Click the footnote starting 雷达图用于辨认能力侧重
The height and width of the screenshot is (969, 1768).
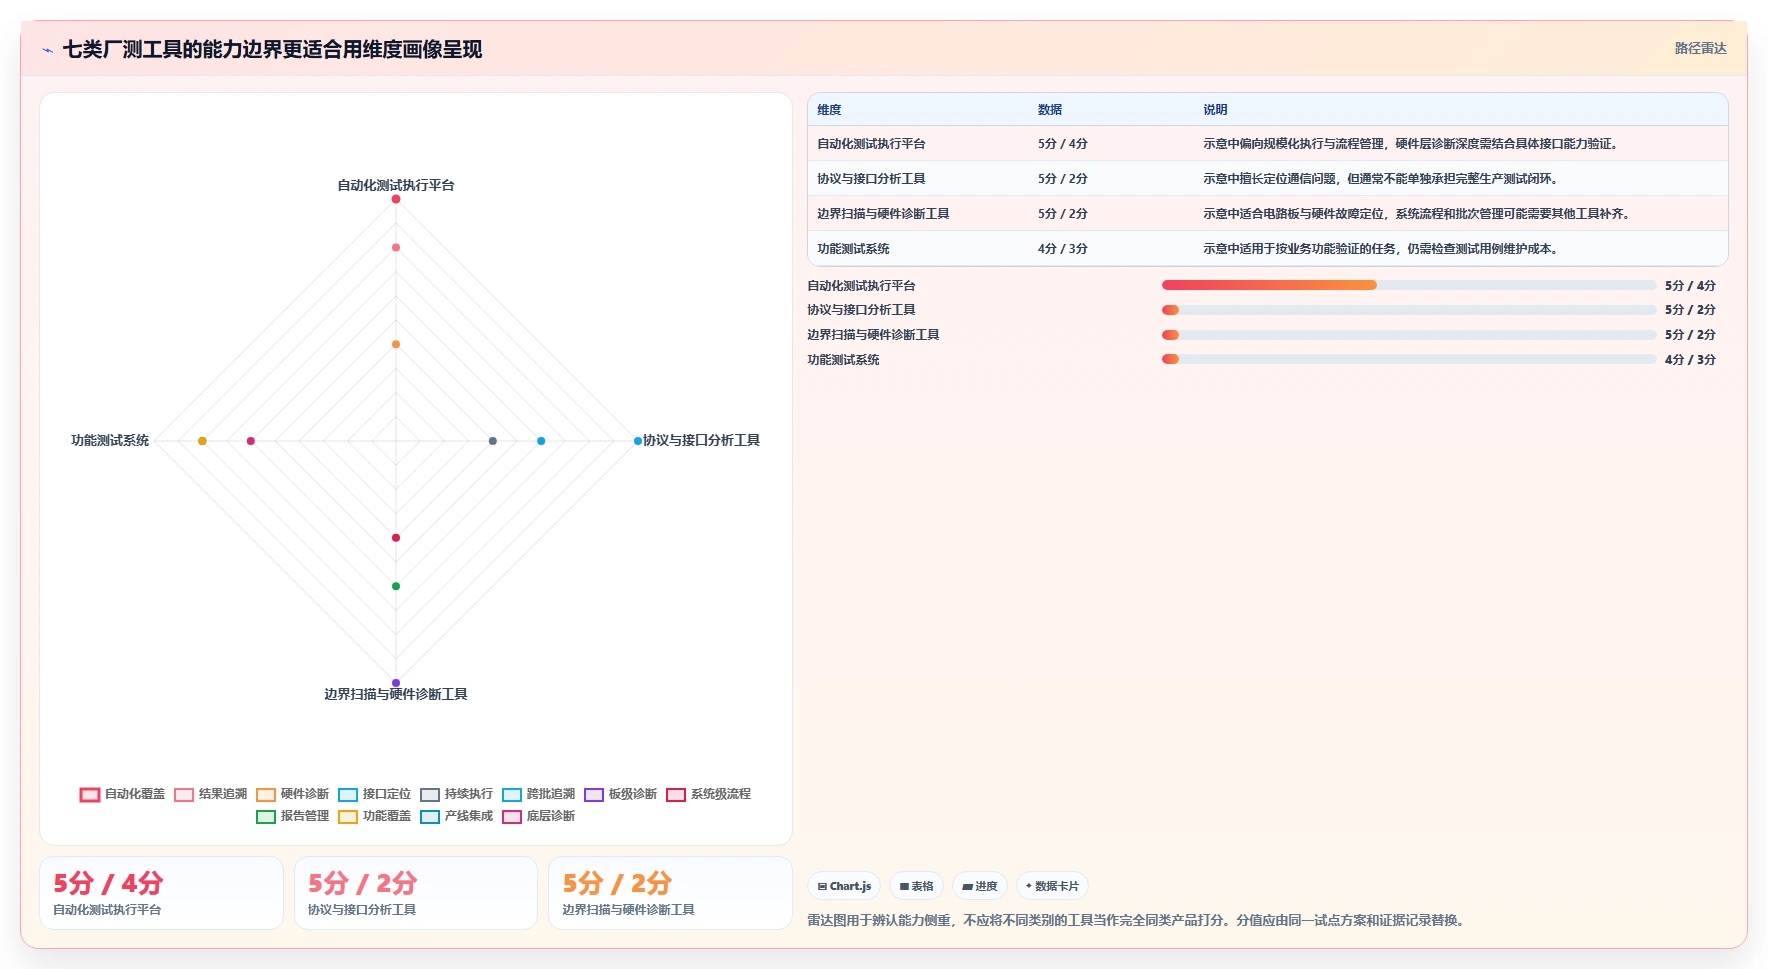pos(1138,921)
